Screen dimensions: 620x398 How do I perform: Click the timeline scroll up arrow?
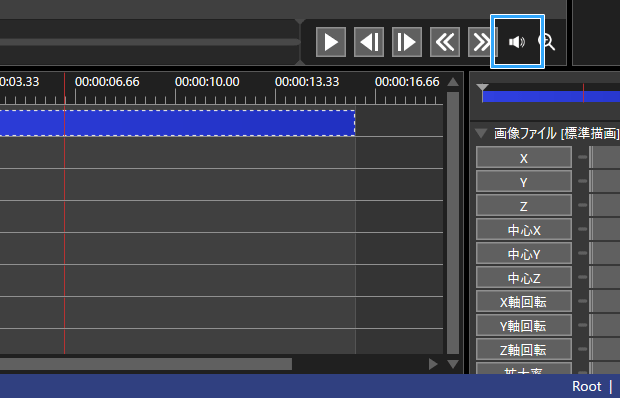[453, 82]
